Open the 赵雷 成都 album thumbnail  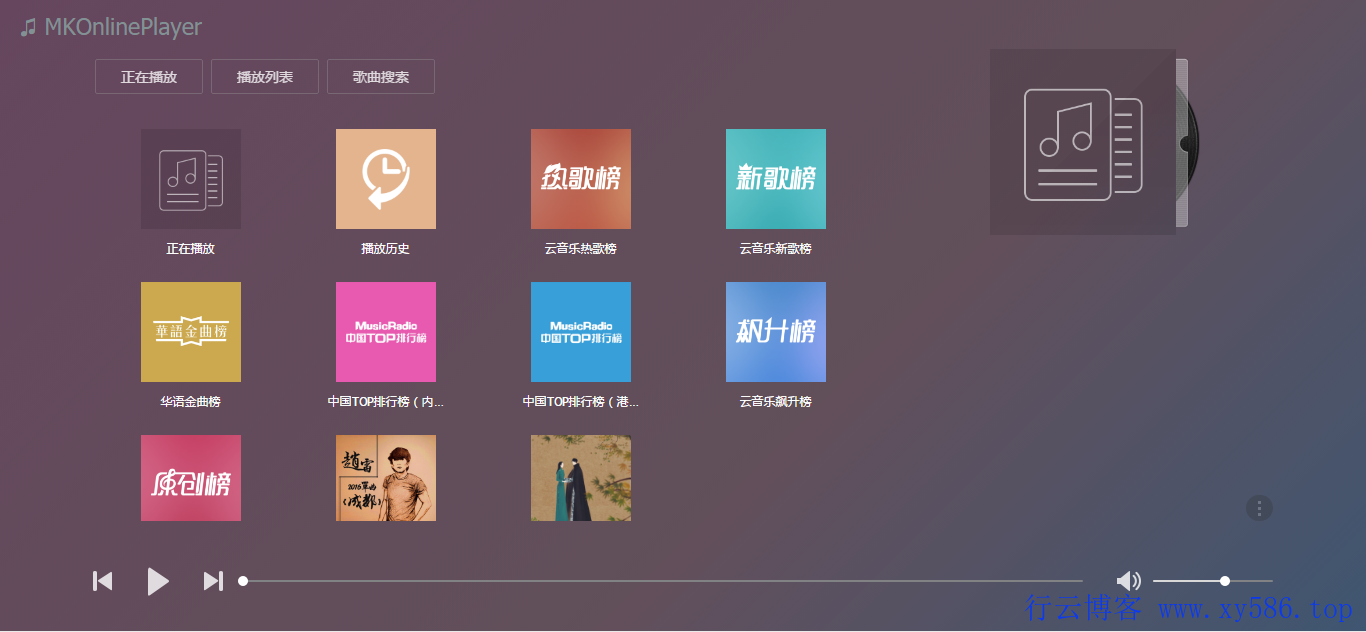coord(386,478)
